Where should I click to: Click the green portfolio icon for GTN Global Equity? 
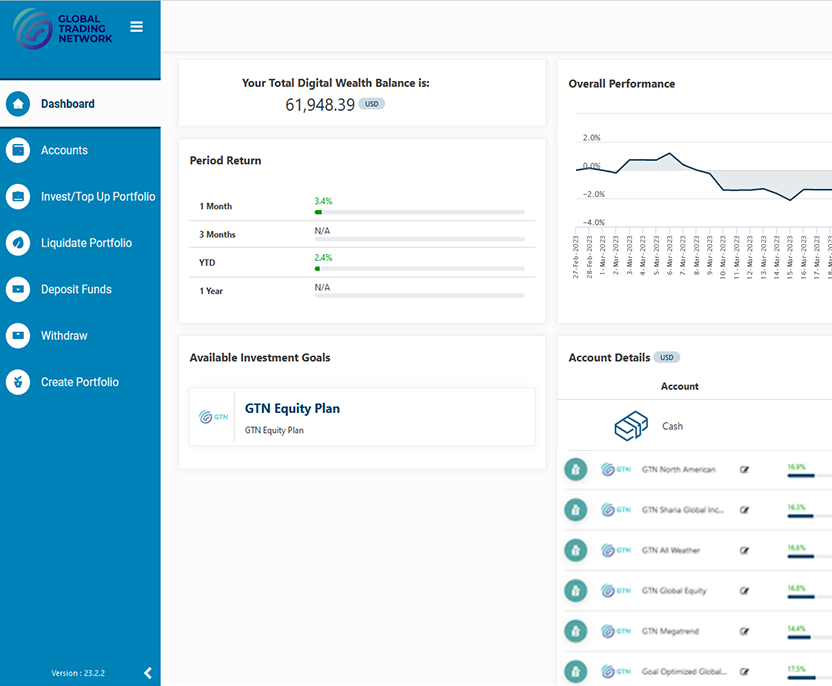576,591
